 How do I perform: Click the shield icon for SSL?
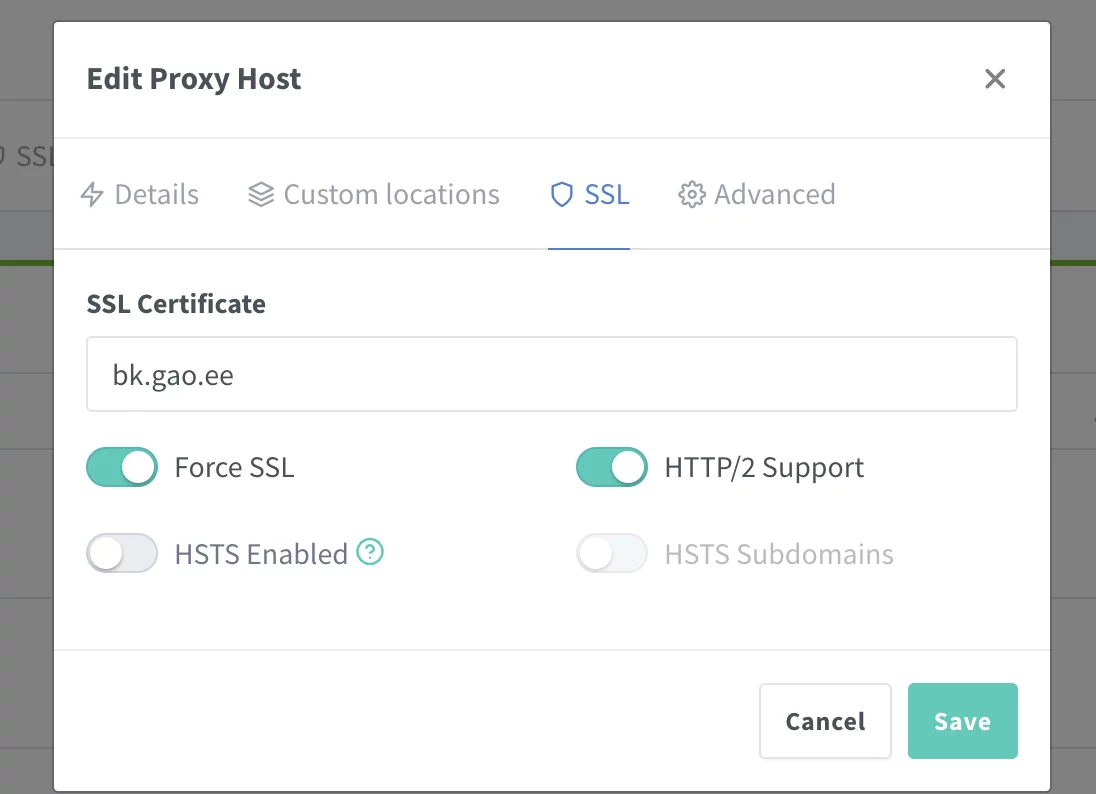click(561, 194)
